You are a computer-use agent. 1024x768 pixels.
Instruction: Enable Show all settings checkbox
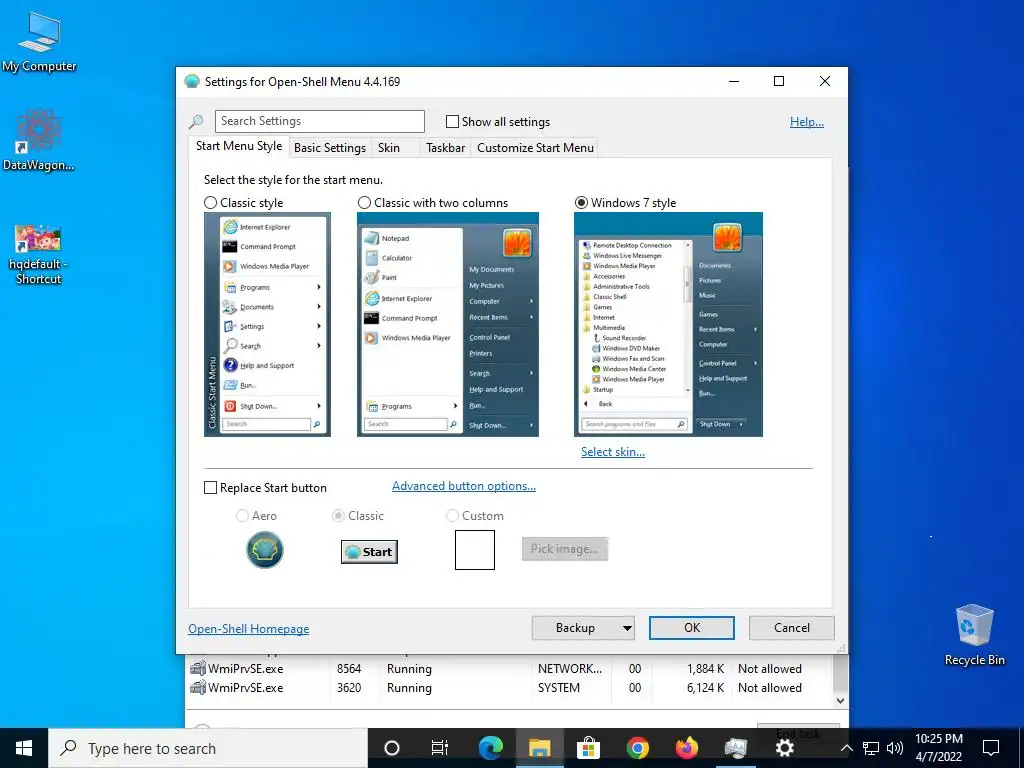coord(452,121)
